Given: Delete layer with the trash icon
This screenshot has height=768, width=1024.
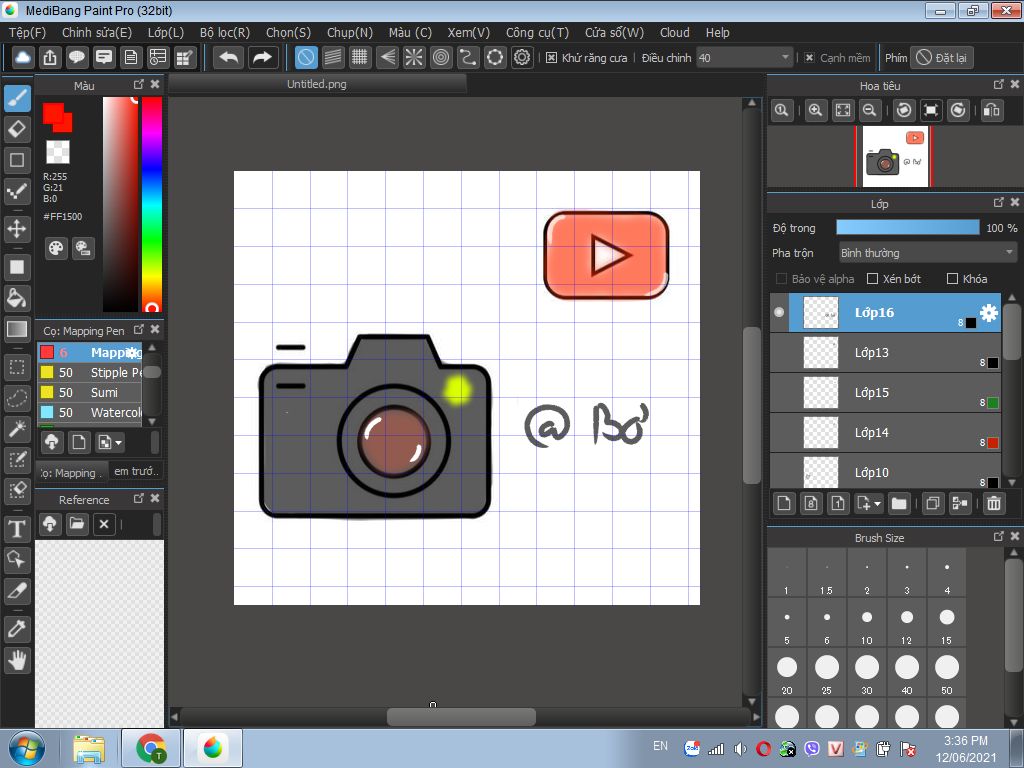Looking at the screenshot, I should click(993, 504).
